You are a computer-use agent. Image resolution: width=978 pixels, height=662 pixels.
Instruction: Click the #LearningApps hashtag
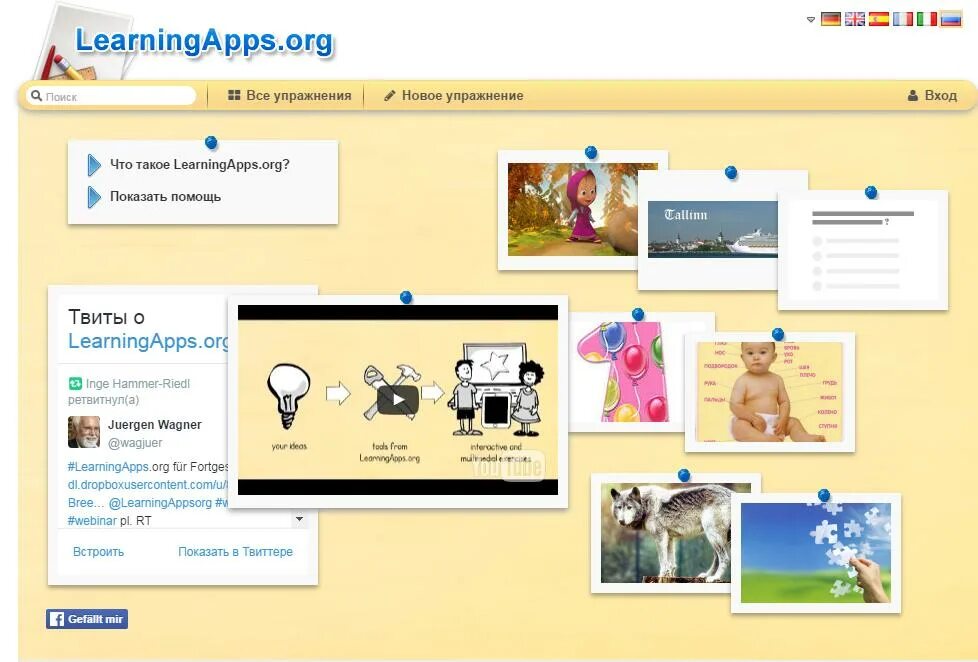[108, 466]
